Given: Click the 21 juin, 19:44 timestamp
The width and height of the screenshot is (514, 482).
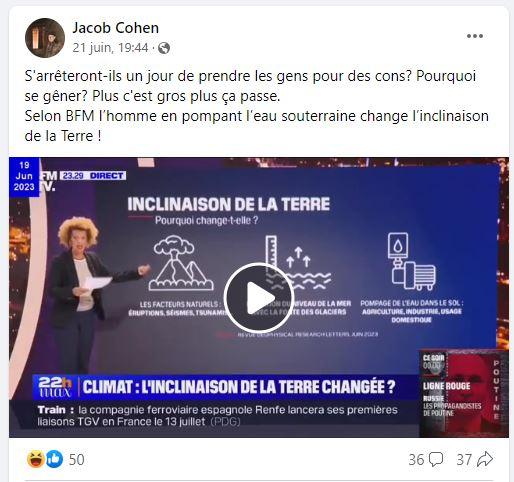Looking at the screenshot, I should click(x=110, y=48).
